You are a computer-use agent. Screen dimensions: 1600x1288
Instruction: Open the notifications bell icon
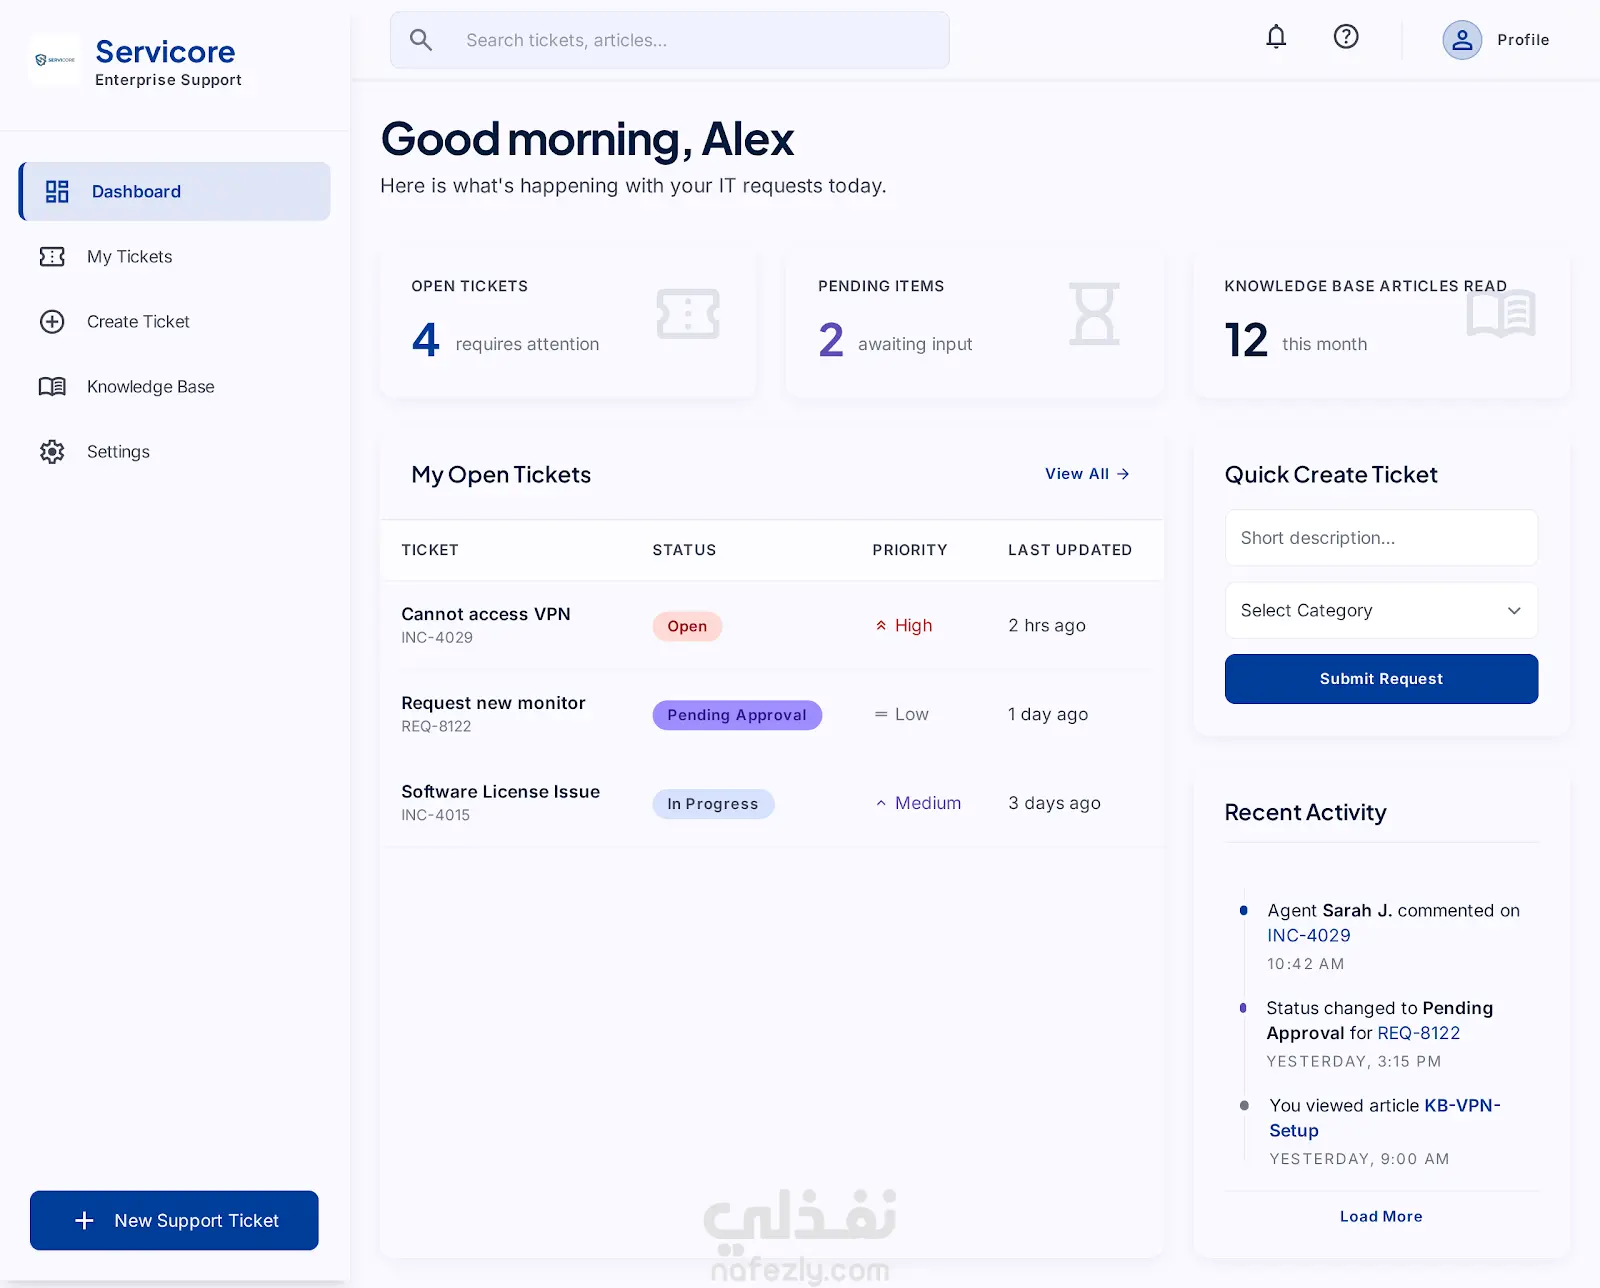(1276, 37)
